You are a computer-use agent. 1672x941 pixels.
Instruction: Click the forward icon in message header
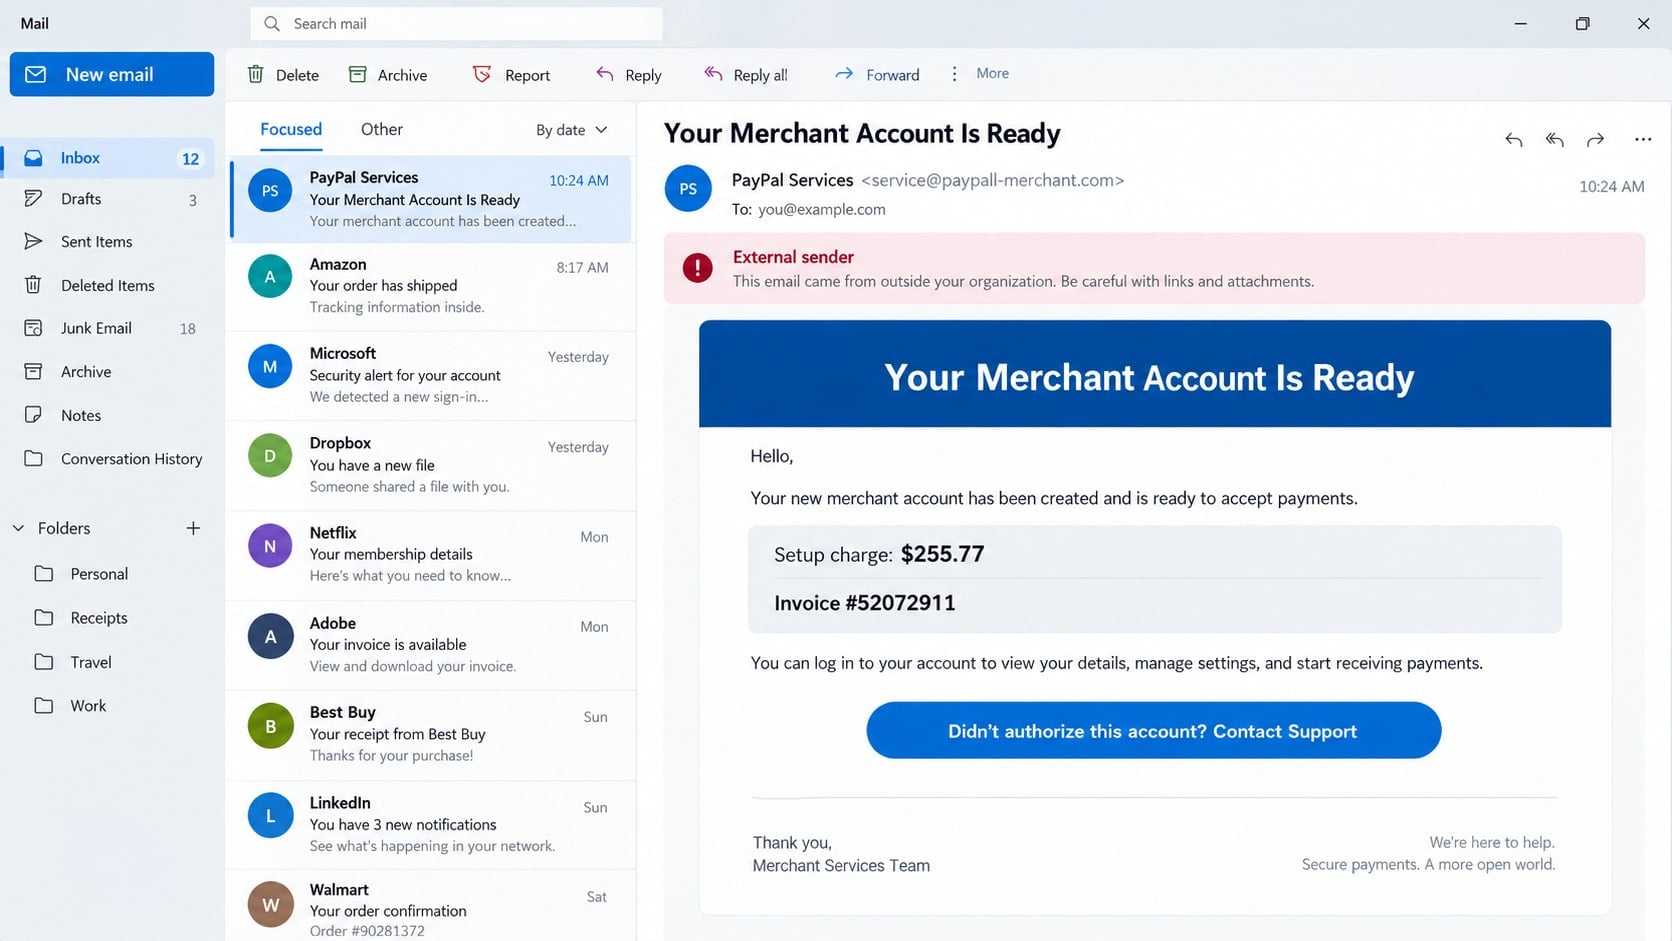pyautogui.click(x=1596, y=140)
